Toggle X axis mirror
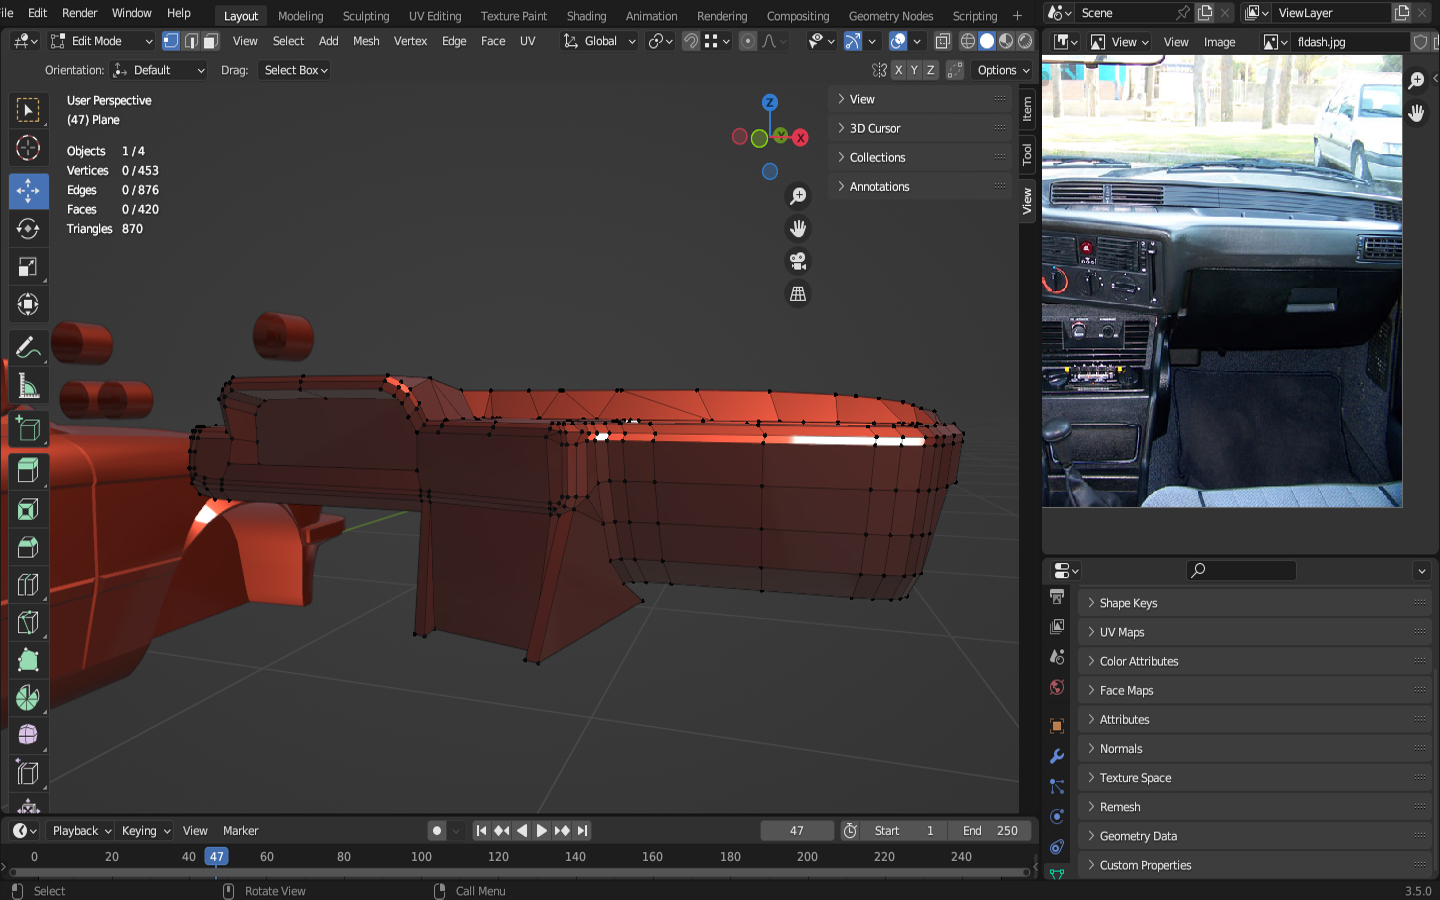The image size is (1440, 900). [898, 70]
